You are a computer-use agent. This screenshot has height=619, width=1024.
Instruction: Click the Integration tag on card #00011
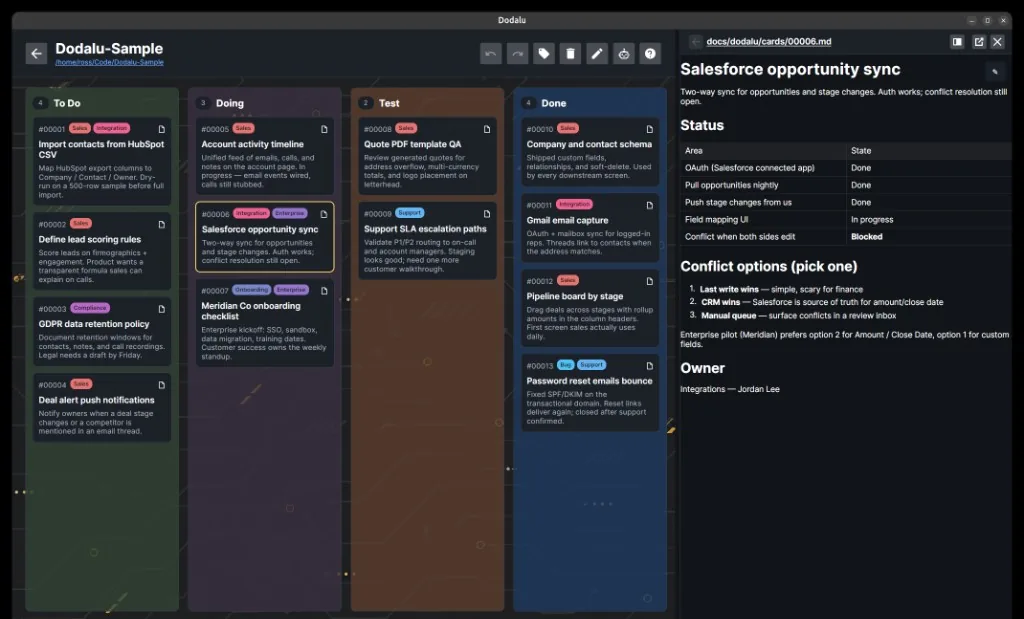click(574, 204)
